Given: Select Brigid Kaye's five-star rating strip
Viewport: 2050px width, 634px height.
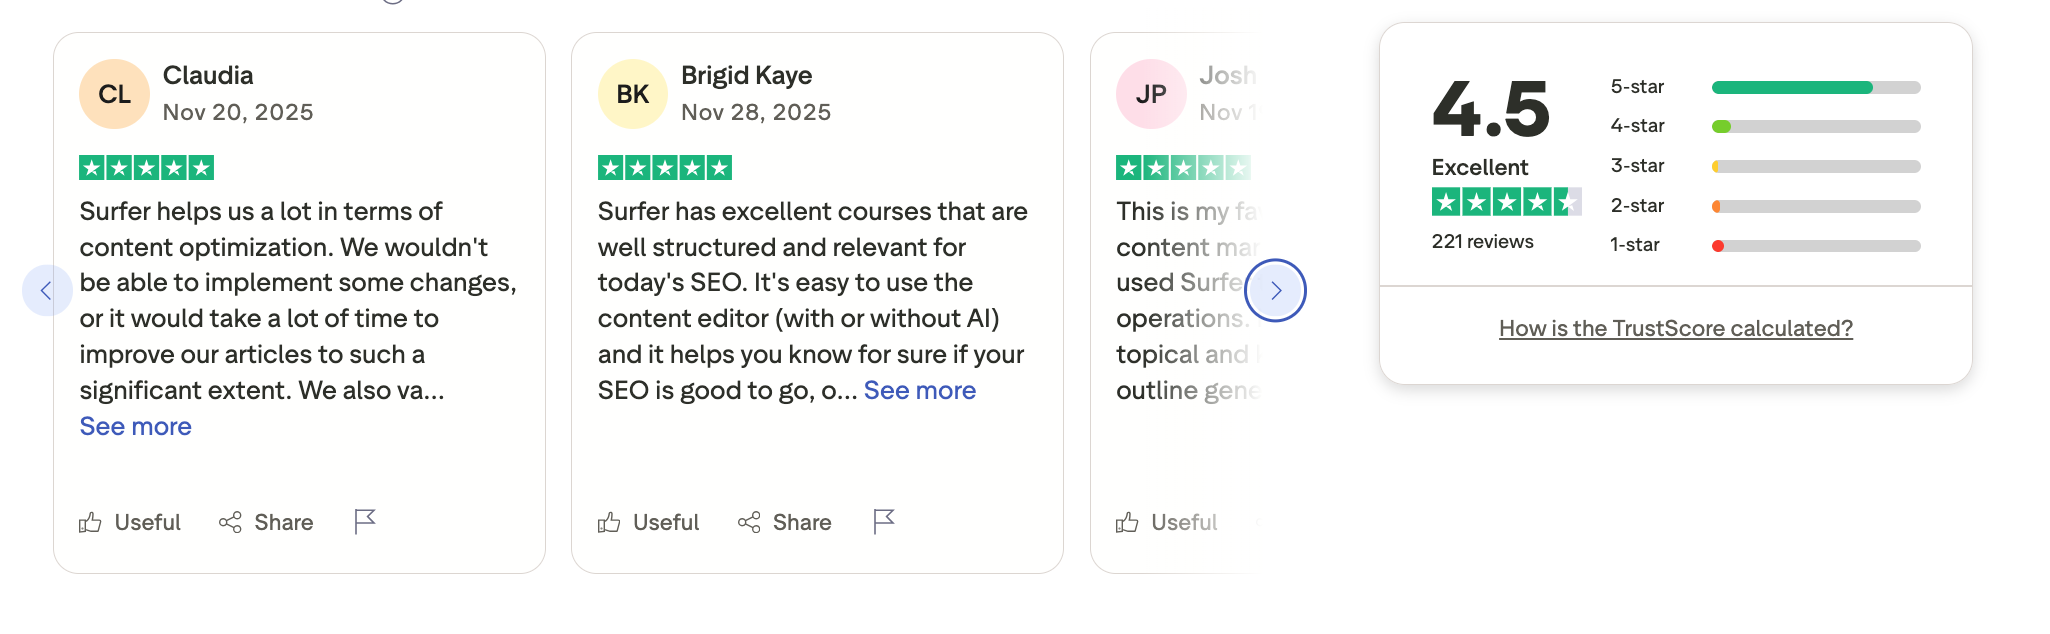Looking at the screenshot, I should [x=664, y=166].
